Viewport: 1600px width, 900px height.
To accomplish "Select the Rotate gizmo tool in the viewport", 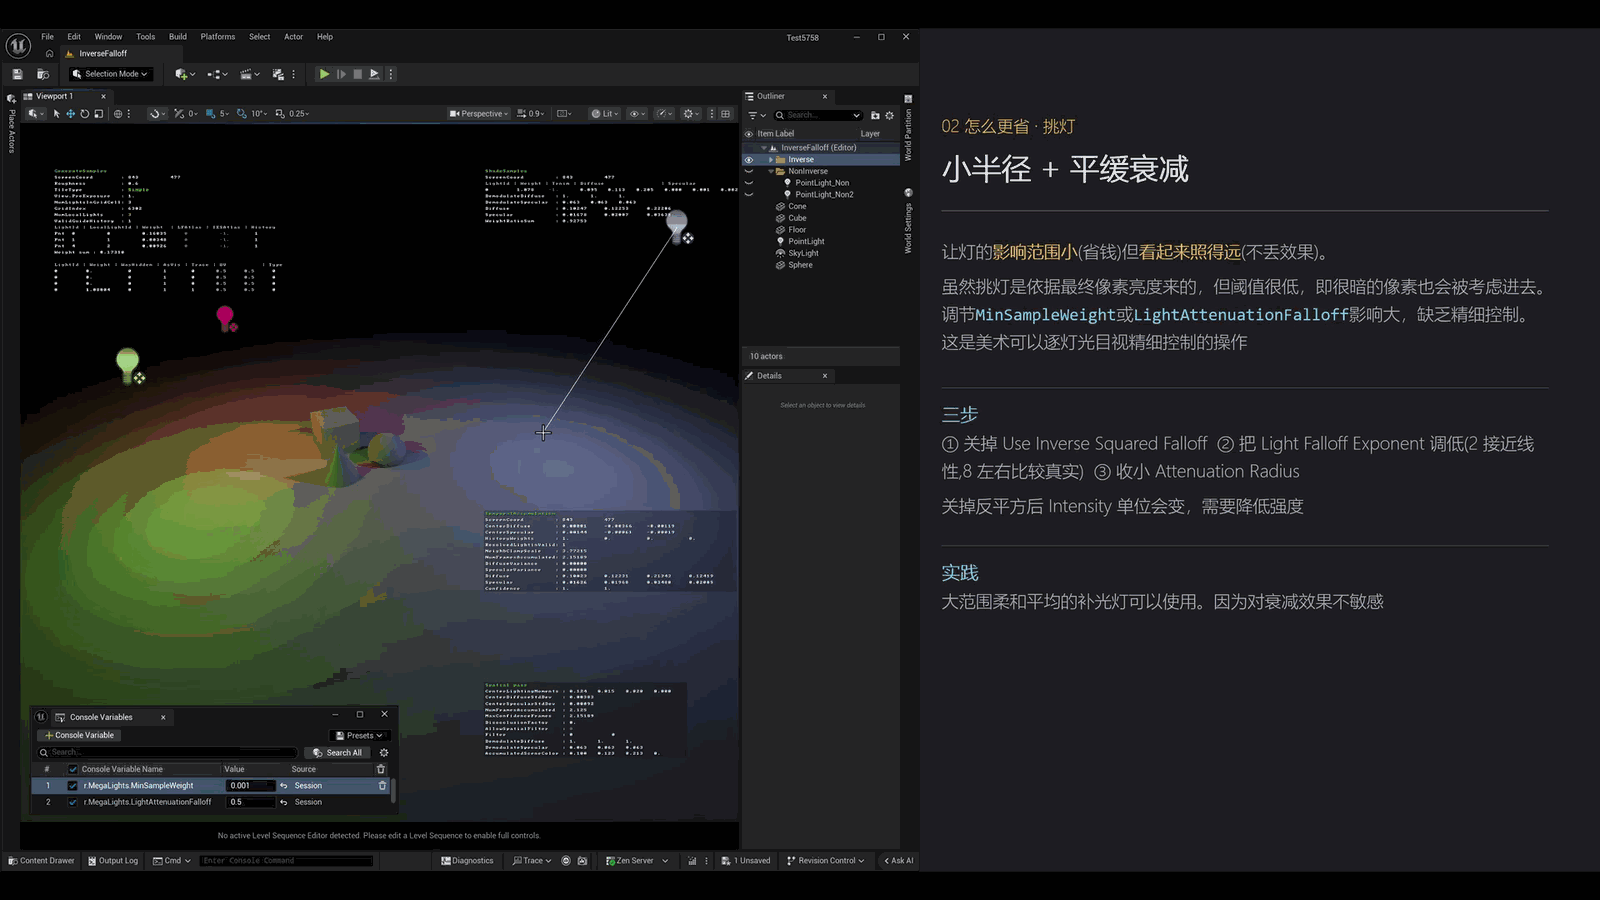I will [x=84, y=114].
